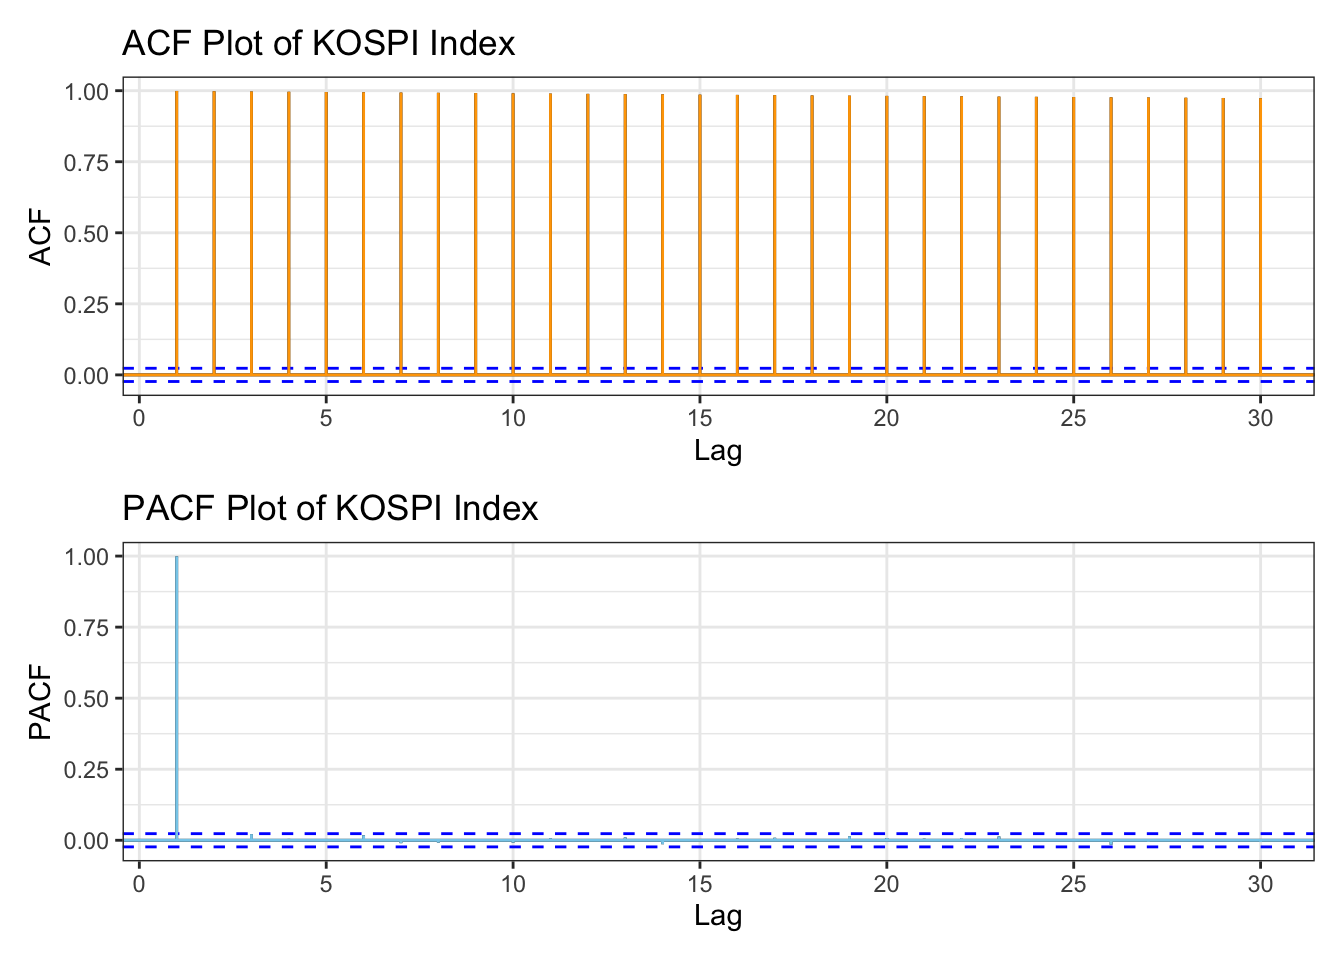Click the 20 tick label below the PACF plot
1344x960 pixels.
click(887, 884)
